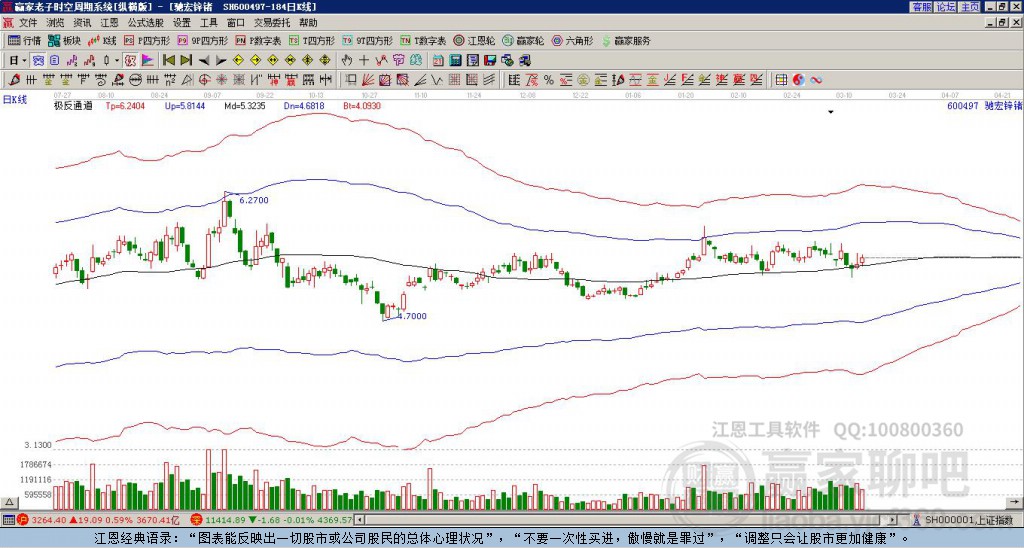
Task: Open the 帮助 menu
Action: [x=308, y=23]
